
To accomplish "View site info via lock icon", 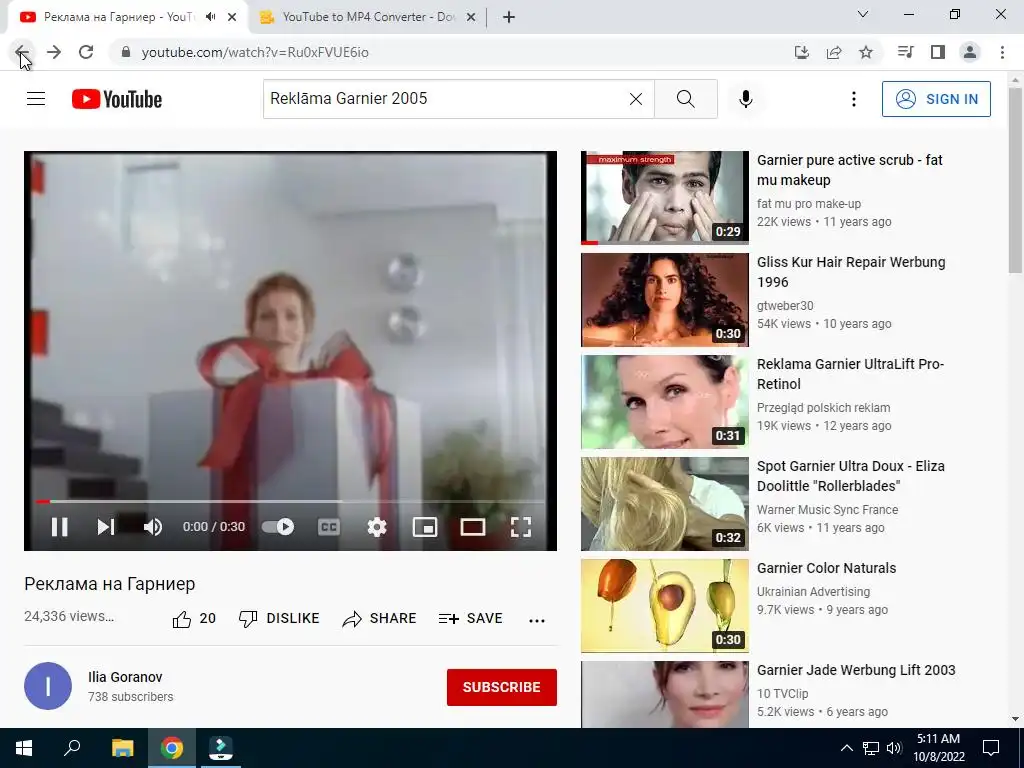I will [x=126, y=52].
